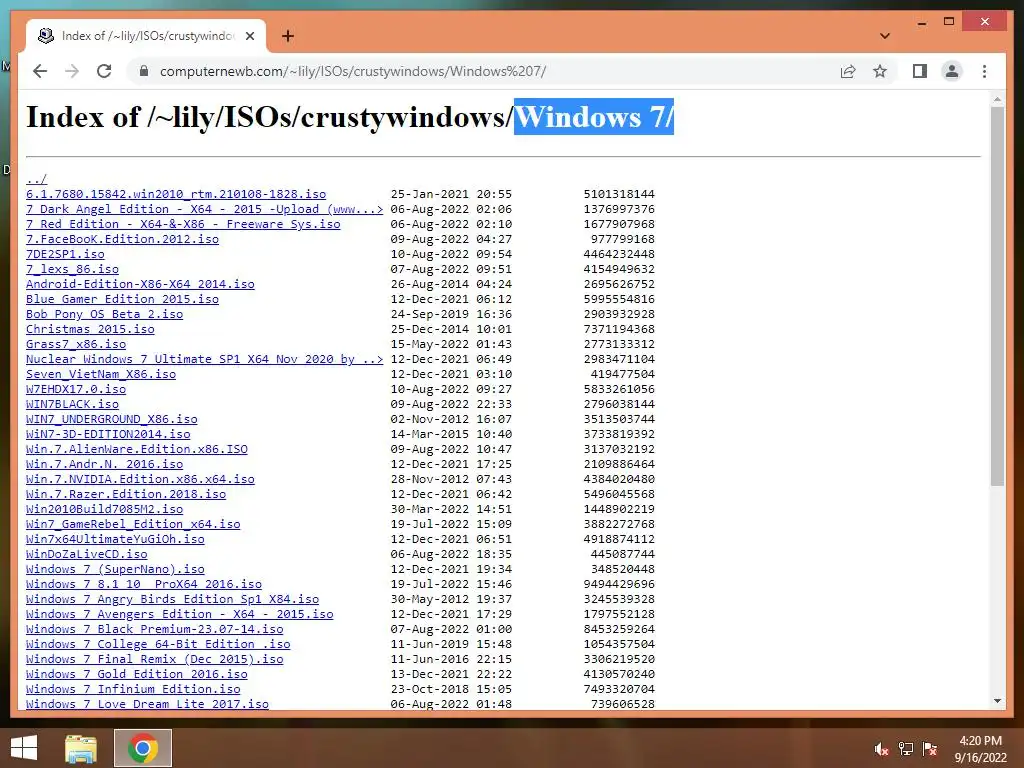1024x768 pixels.
Task: Click the browser back arrow
Action: pos(40,71)
